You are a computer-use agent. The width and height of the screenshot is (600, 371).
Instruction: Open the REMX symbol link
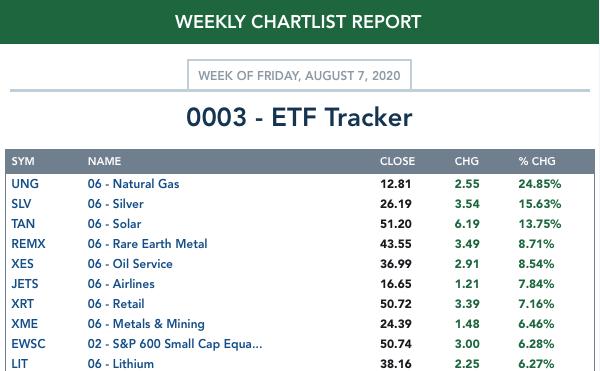click(28, 244)
